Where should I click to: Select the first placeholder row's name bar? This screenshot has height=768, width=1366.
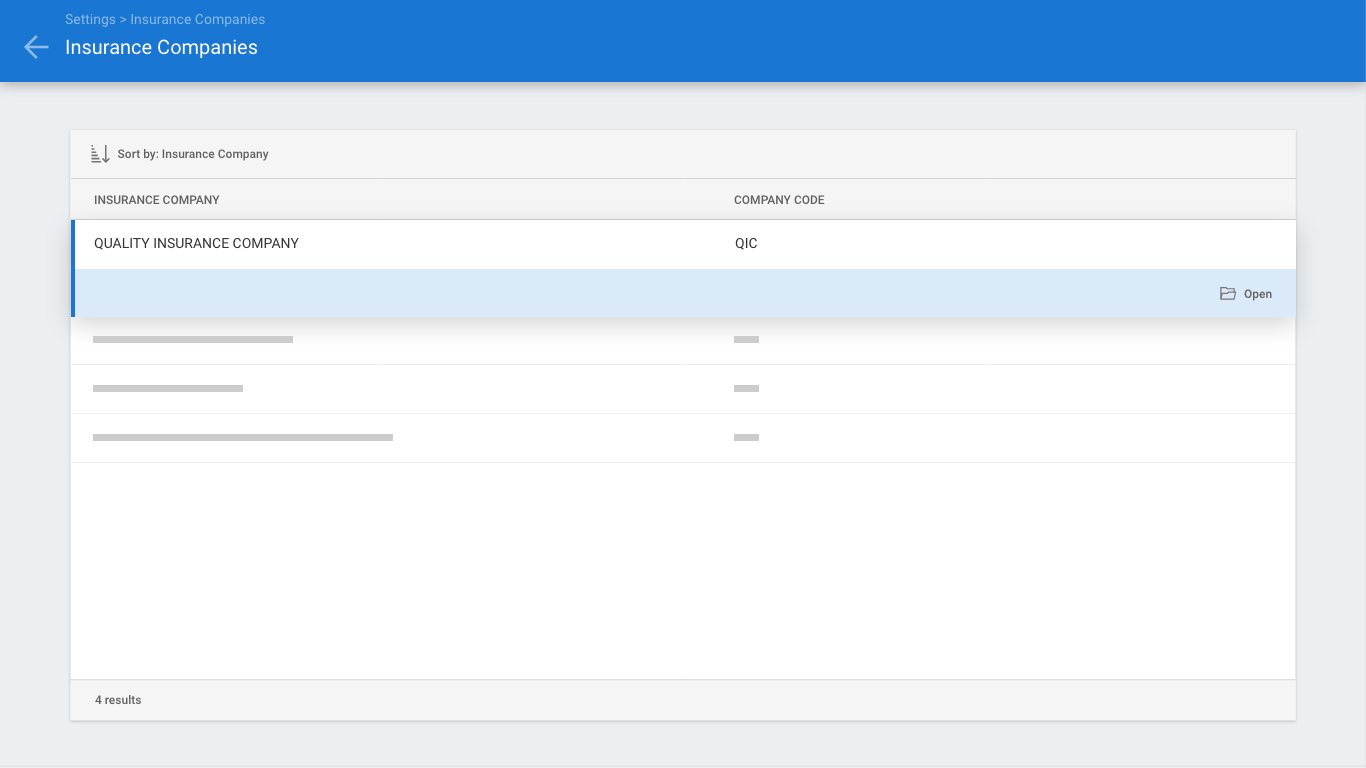pyautogui.click(x=193, y=340)
